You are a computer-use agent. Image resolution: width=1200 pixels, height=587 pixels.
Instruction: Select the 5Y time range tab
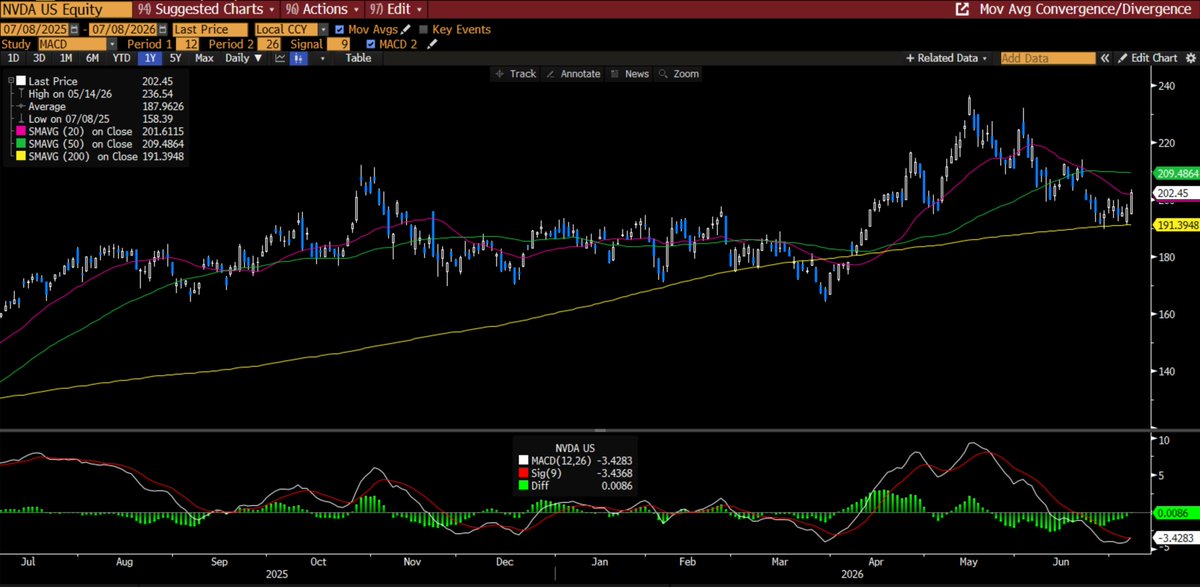click(x=175, y=58)
